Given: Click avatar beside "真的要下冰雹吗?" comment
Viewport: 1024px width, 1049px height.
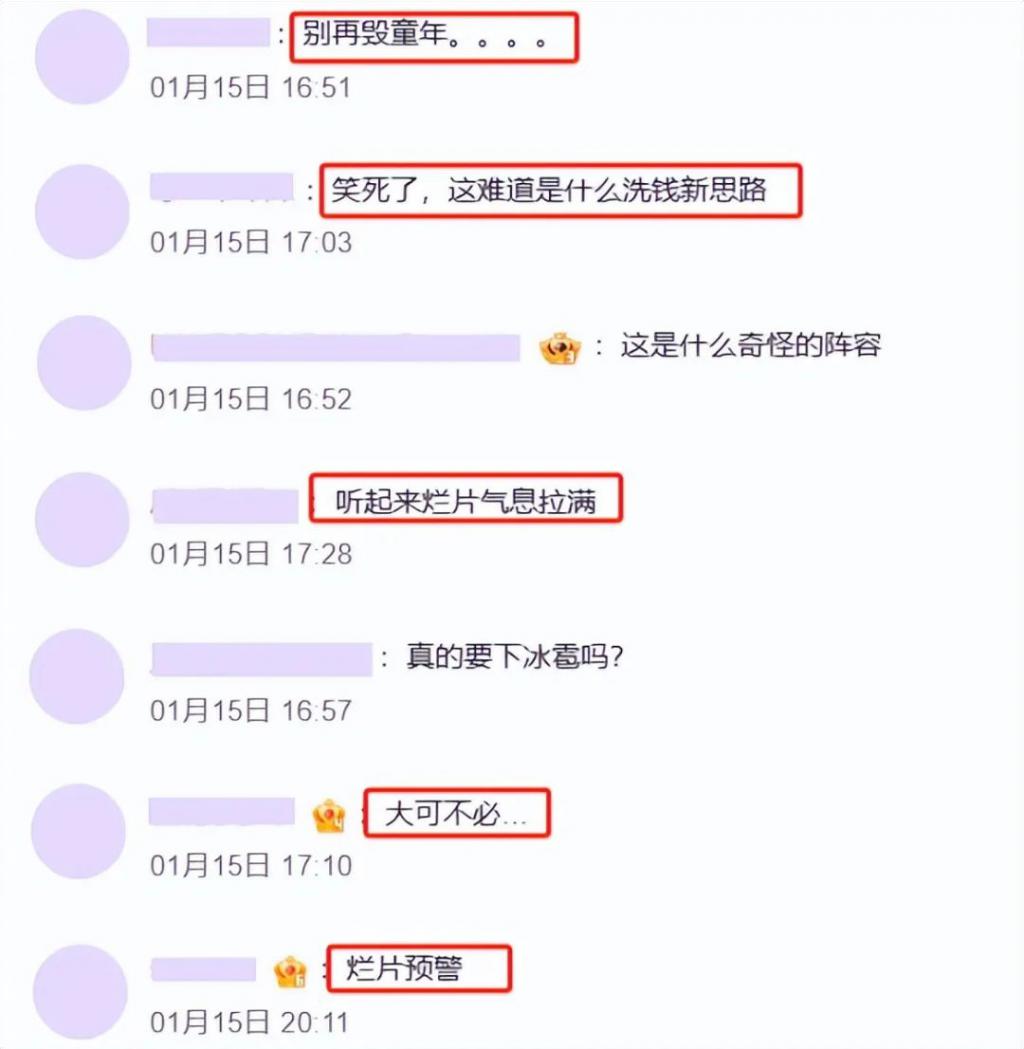Looking at the screenshot, I should pos(77,676).
